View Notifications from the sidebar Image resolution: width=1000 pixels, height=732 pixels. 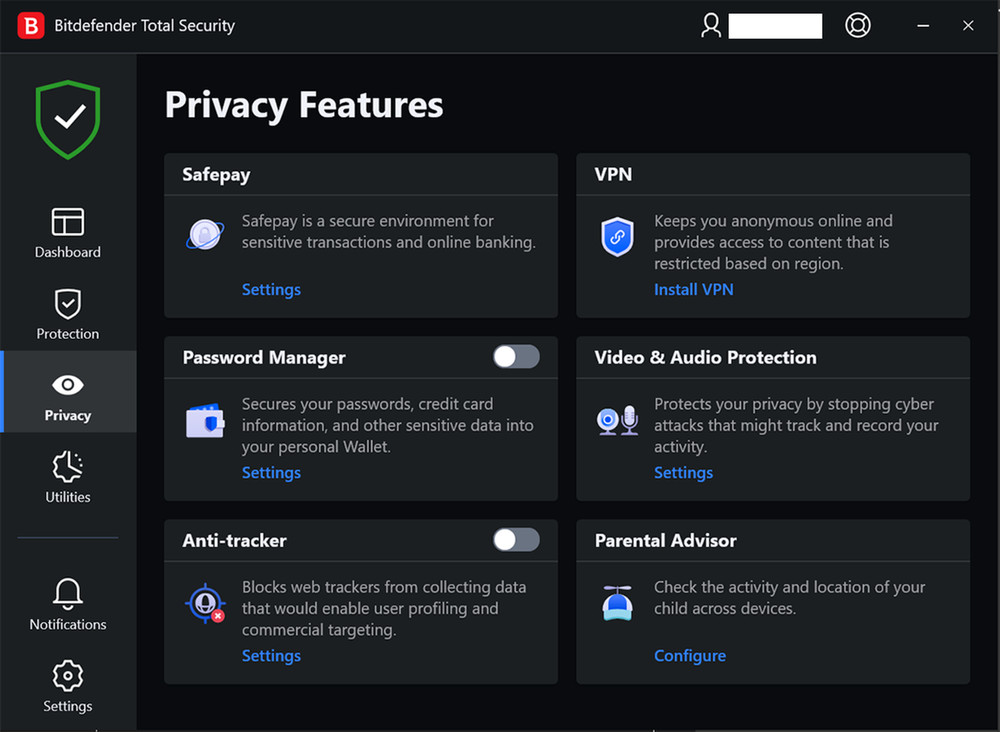[x=67, y=604]
